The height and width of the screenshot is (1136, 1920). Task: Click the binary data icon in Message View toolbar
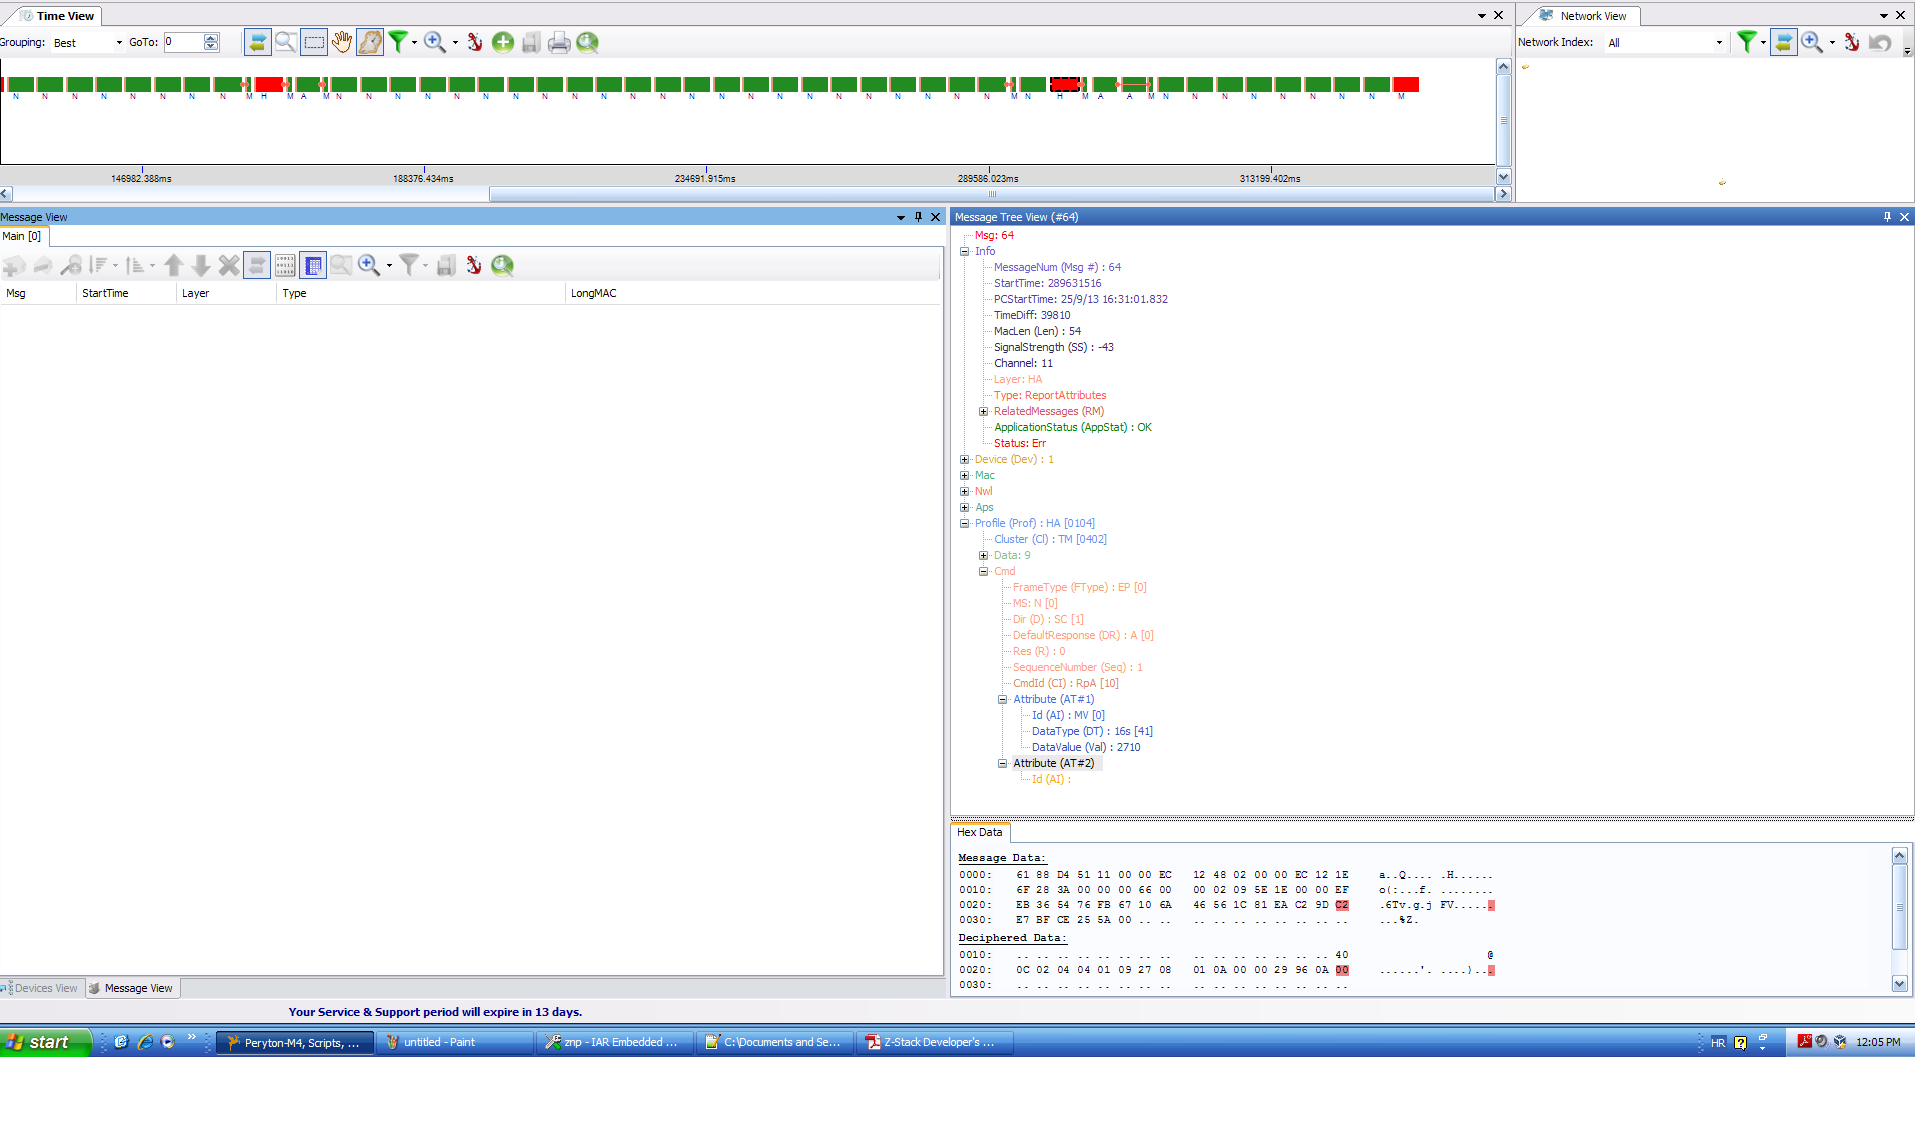click(285, 265)
